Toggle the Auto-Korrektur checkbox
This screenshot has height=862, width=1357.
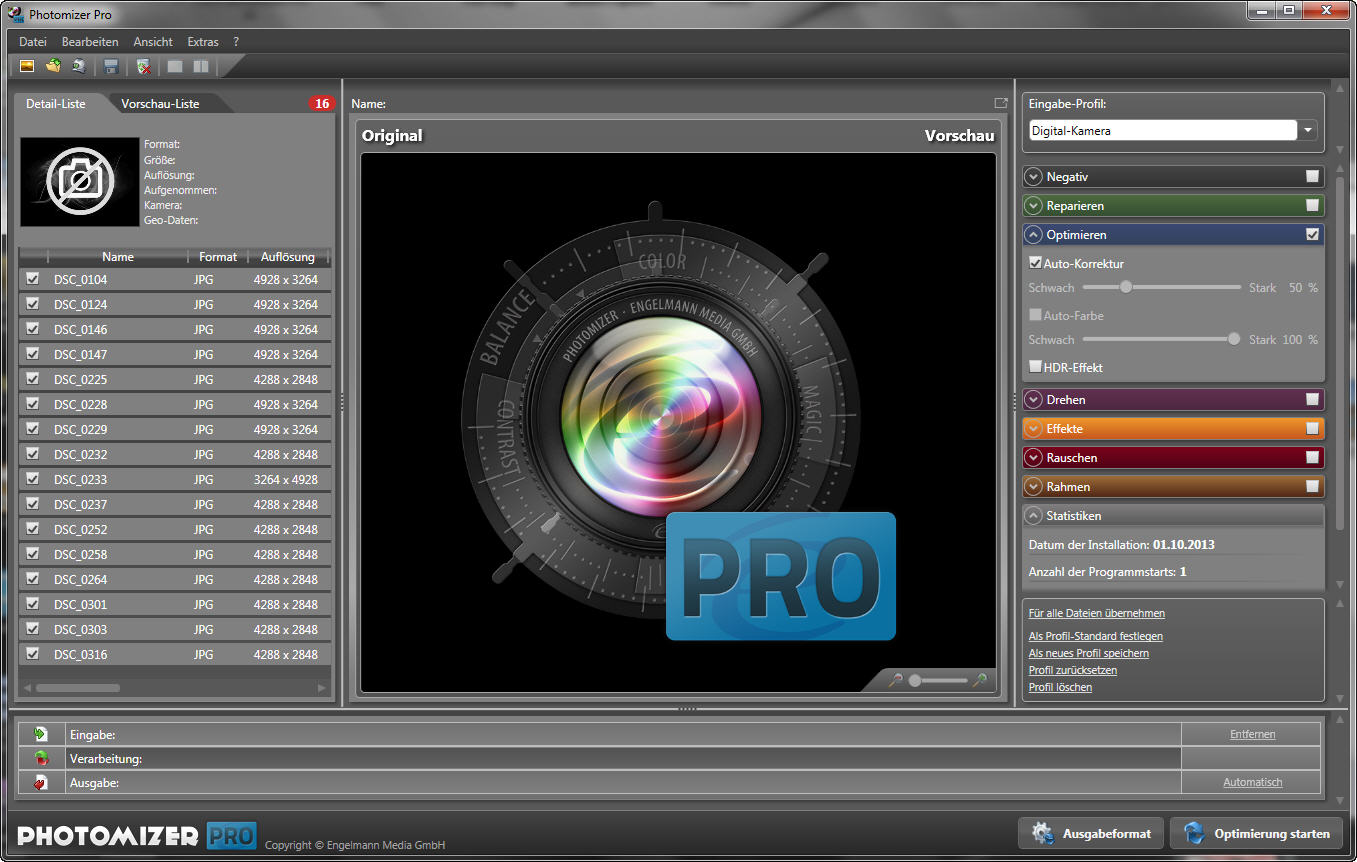[x=1036, y=263]
